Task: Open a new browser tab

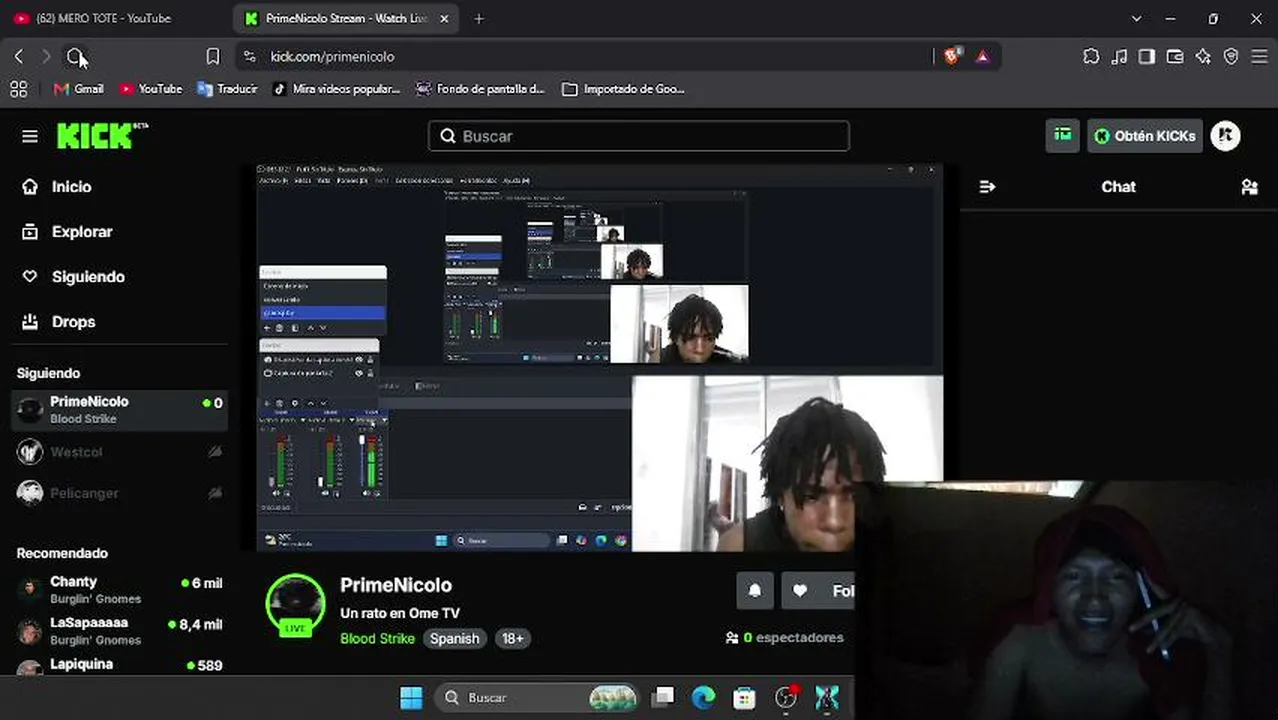Action: point(479,18)
